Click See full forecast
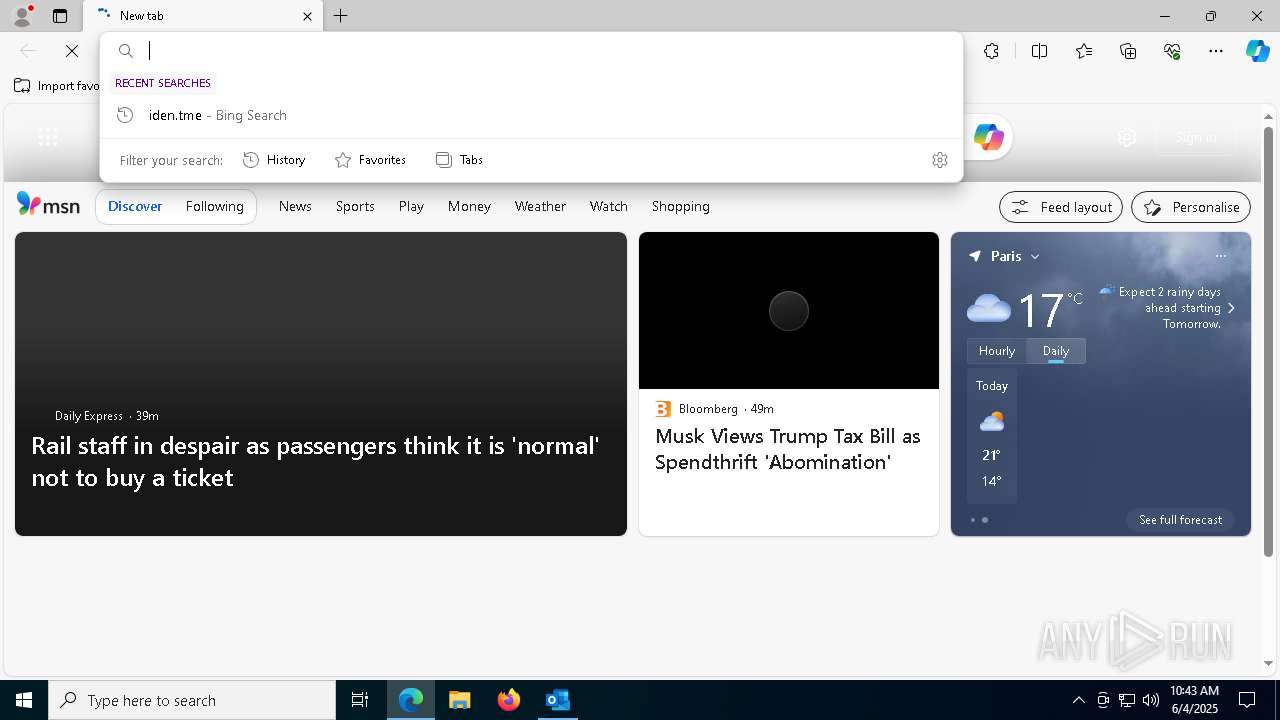 pos(1181,520)
